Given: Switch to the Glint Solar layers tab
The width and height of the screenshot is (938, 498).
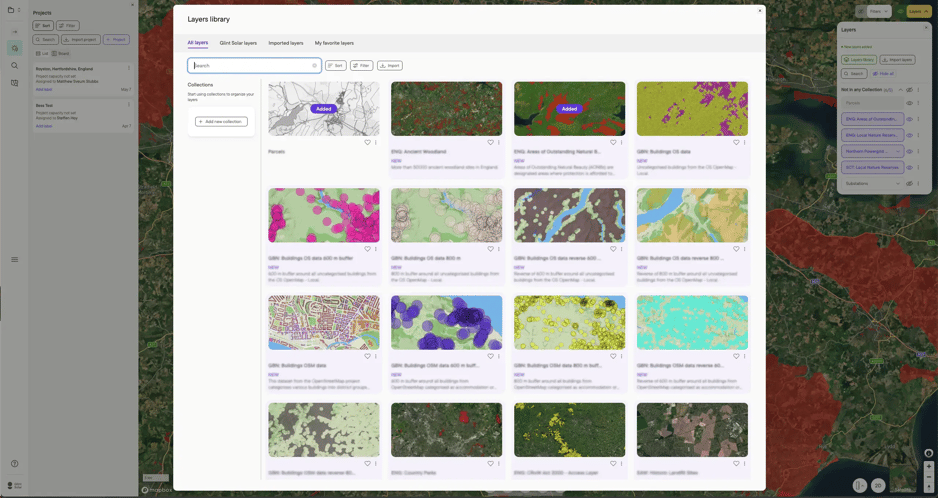Looking at the screenshot, I should (x=238, y=43).
